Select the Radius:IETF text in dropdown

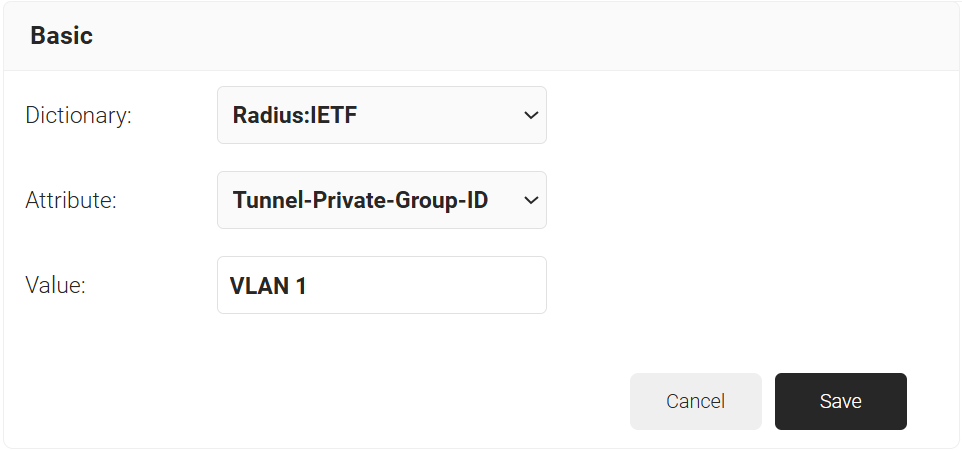295,115
